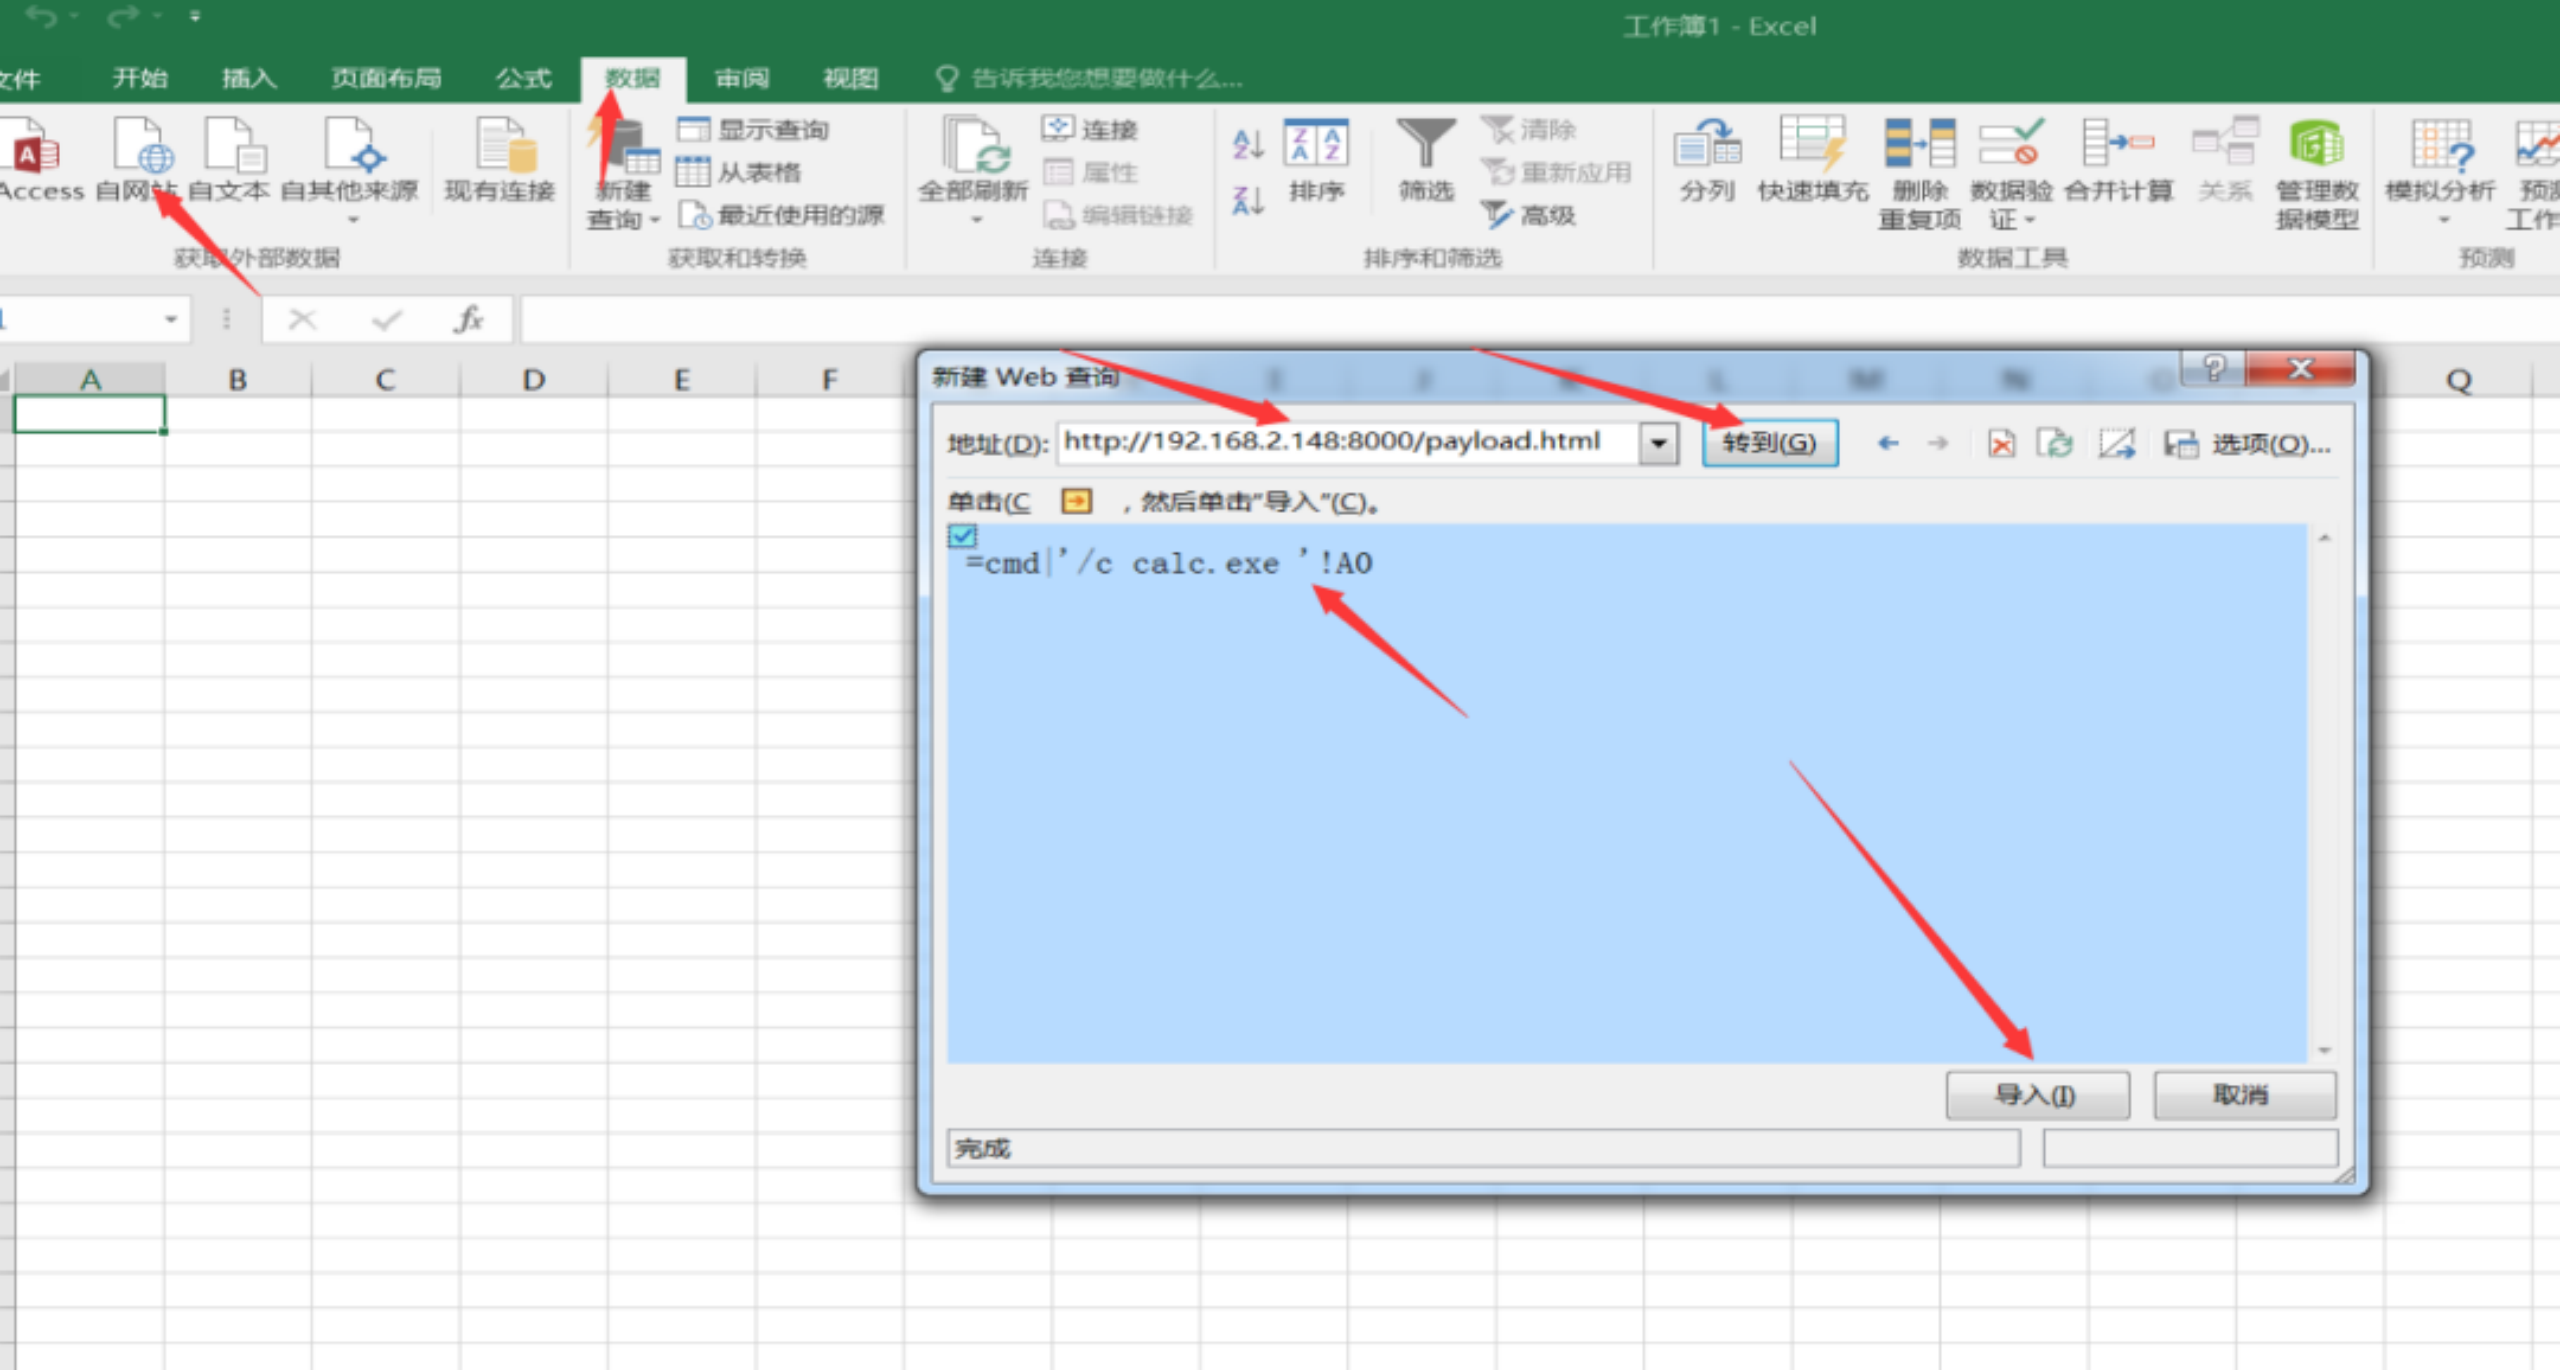
Task: Switch to the 审阅 (Review) tab
Action: point(742,78)
